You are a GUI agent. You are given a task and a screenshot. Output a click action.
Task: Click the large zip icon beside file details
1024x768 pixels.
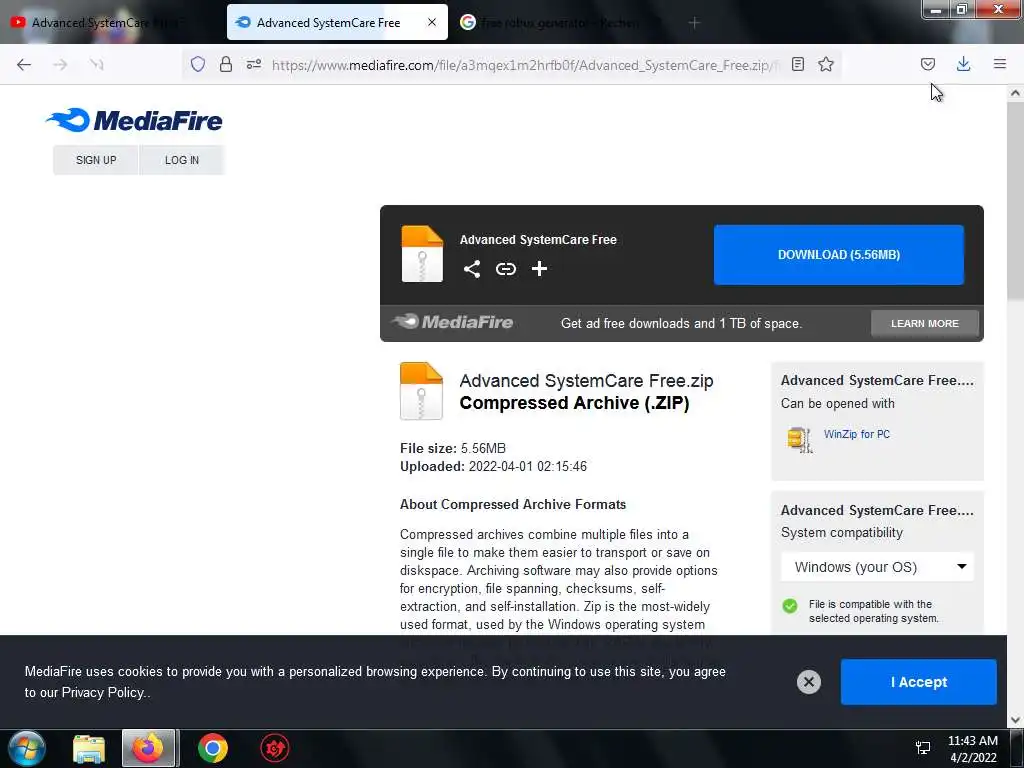click(421, 391)
